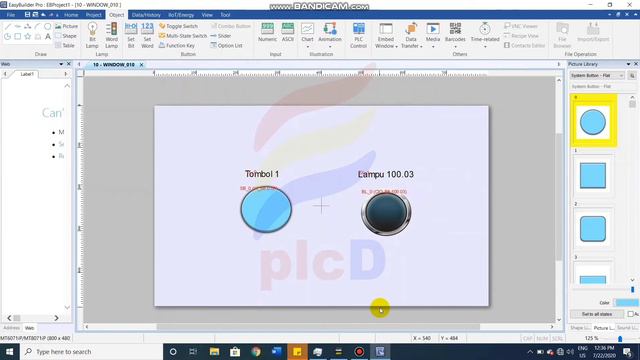This screenshot has width=640, height=360.
Task: Click the Windows search box
Action: coord(91,351)
